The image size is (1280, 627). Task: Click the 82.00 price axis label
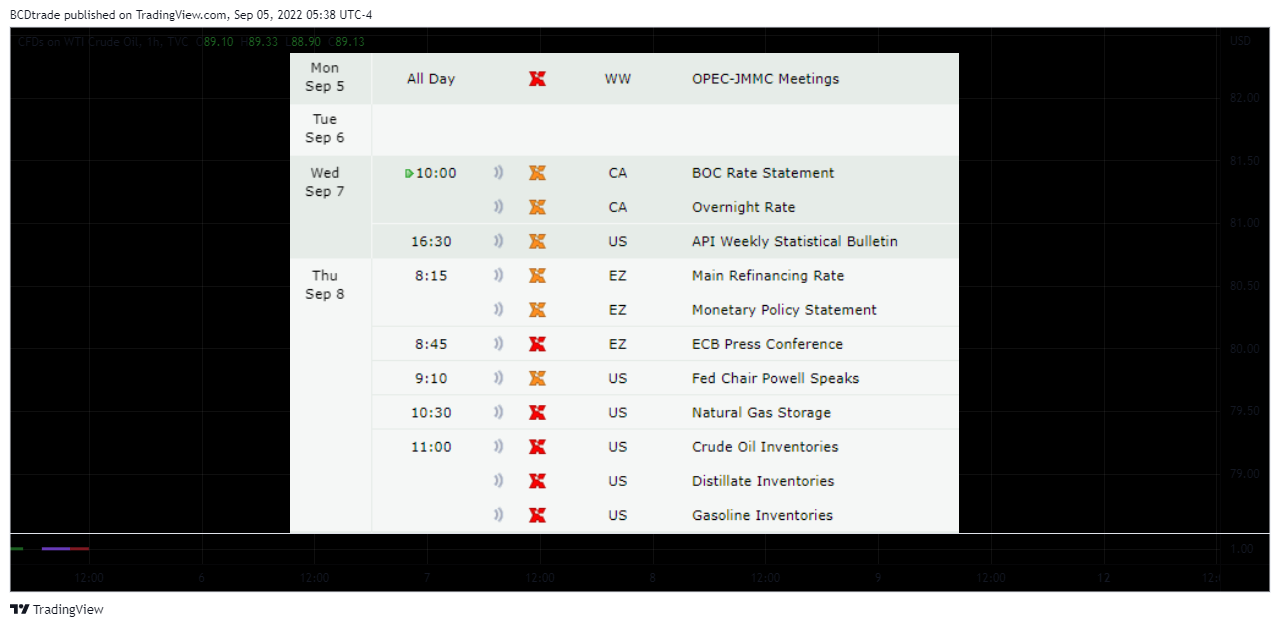click(1245, 97)
